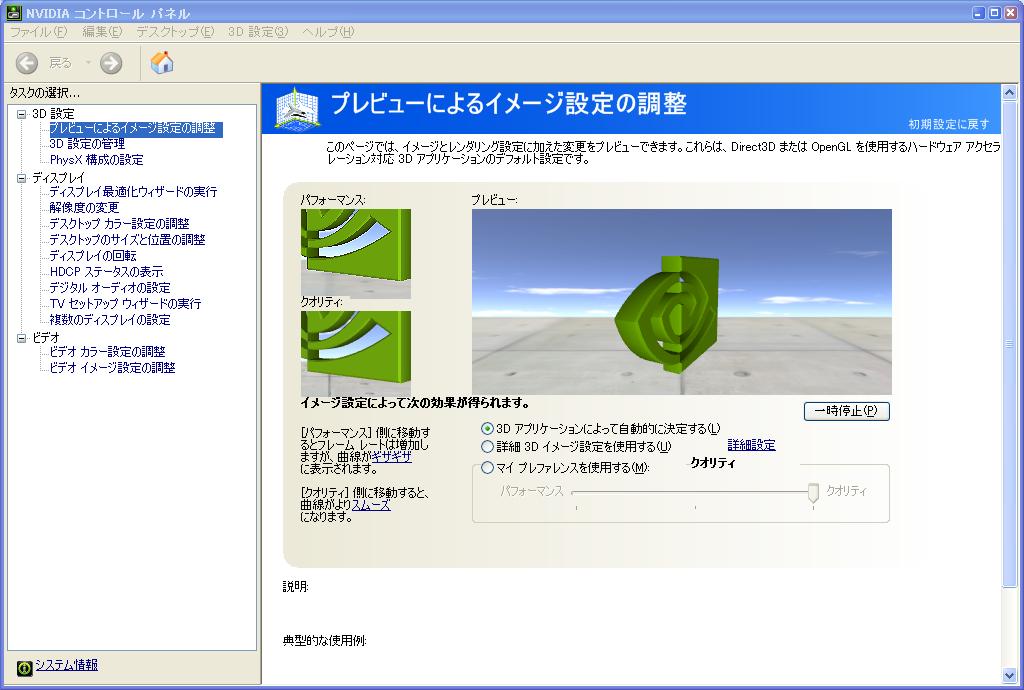The height and width of the screenshot is (690, 1024).
Task: Open ディスプレイの回転 page
Action: pos(93,256)
